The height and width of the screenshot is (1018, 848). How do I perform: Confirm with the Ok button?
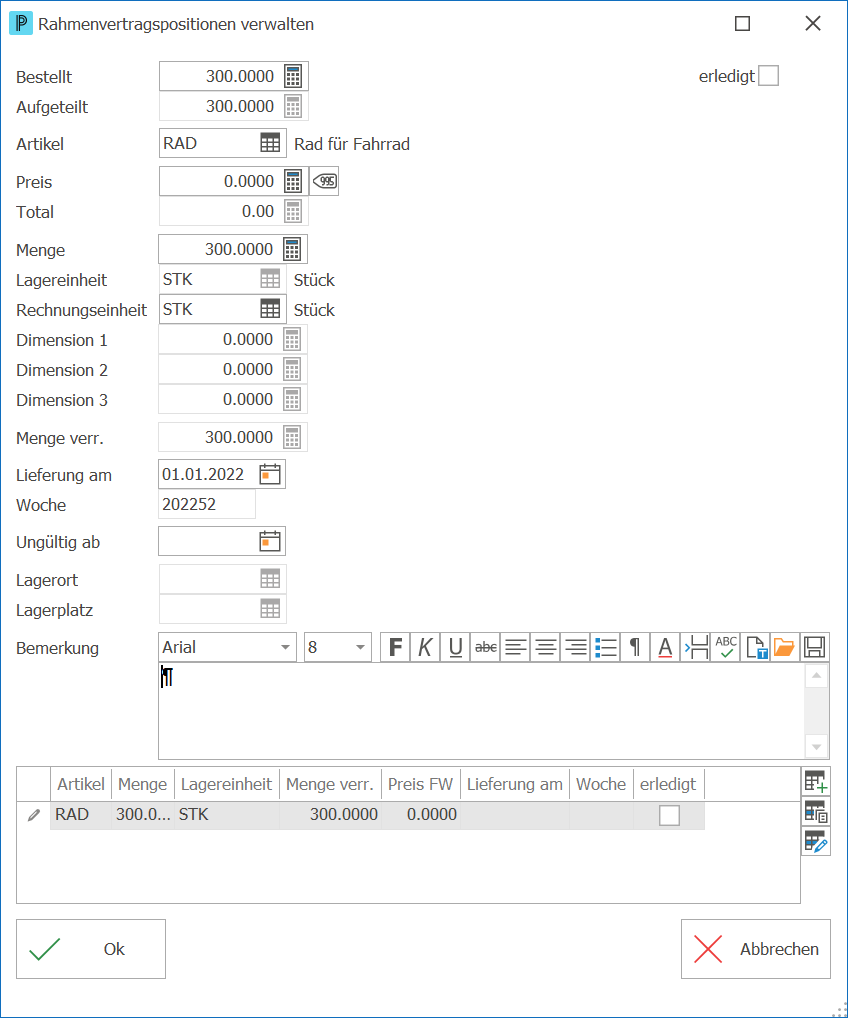(x=91, y=949)
